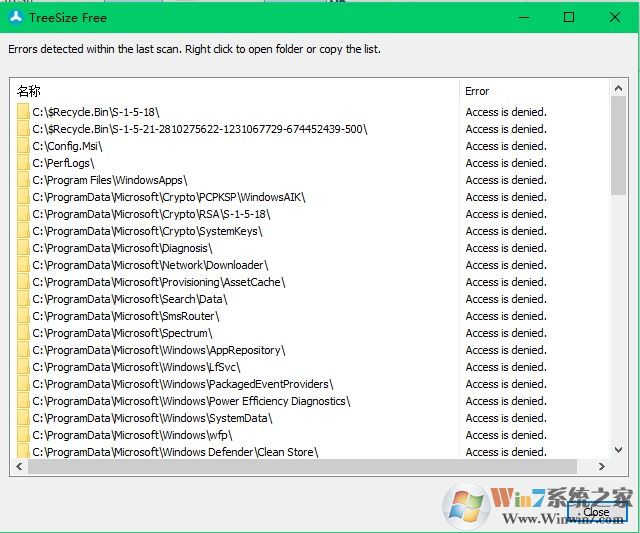Select path ending in Windows\wfp\

132,435
